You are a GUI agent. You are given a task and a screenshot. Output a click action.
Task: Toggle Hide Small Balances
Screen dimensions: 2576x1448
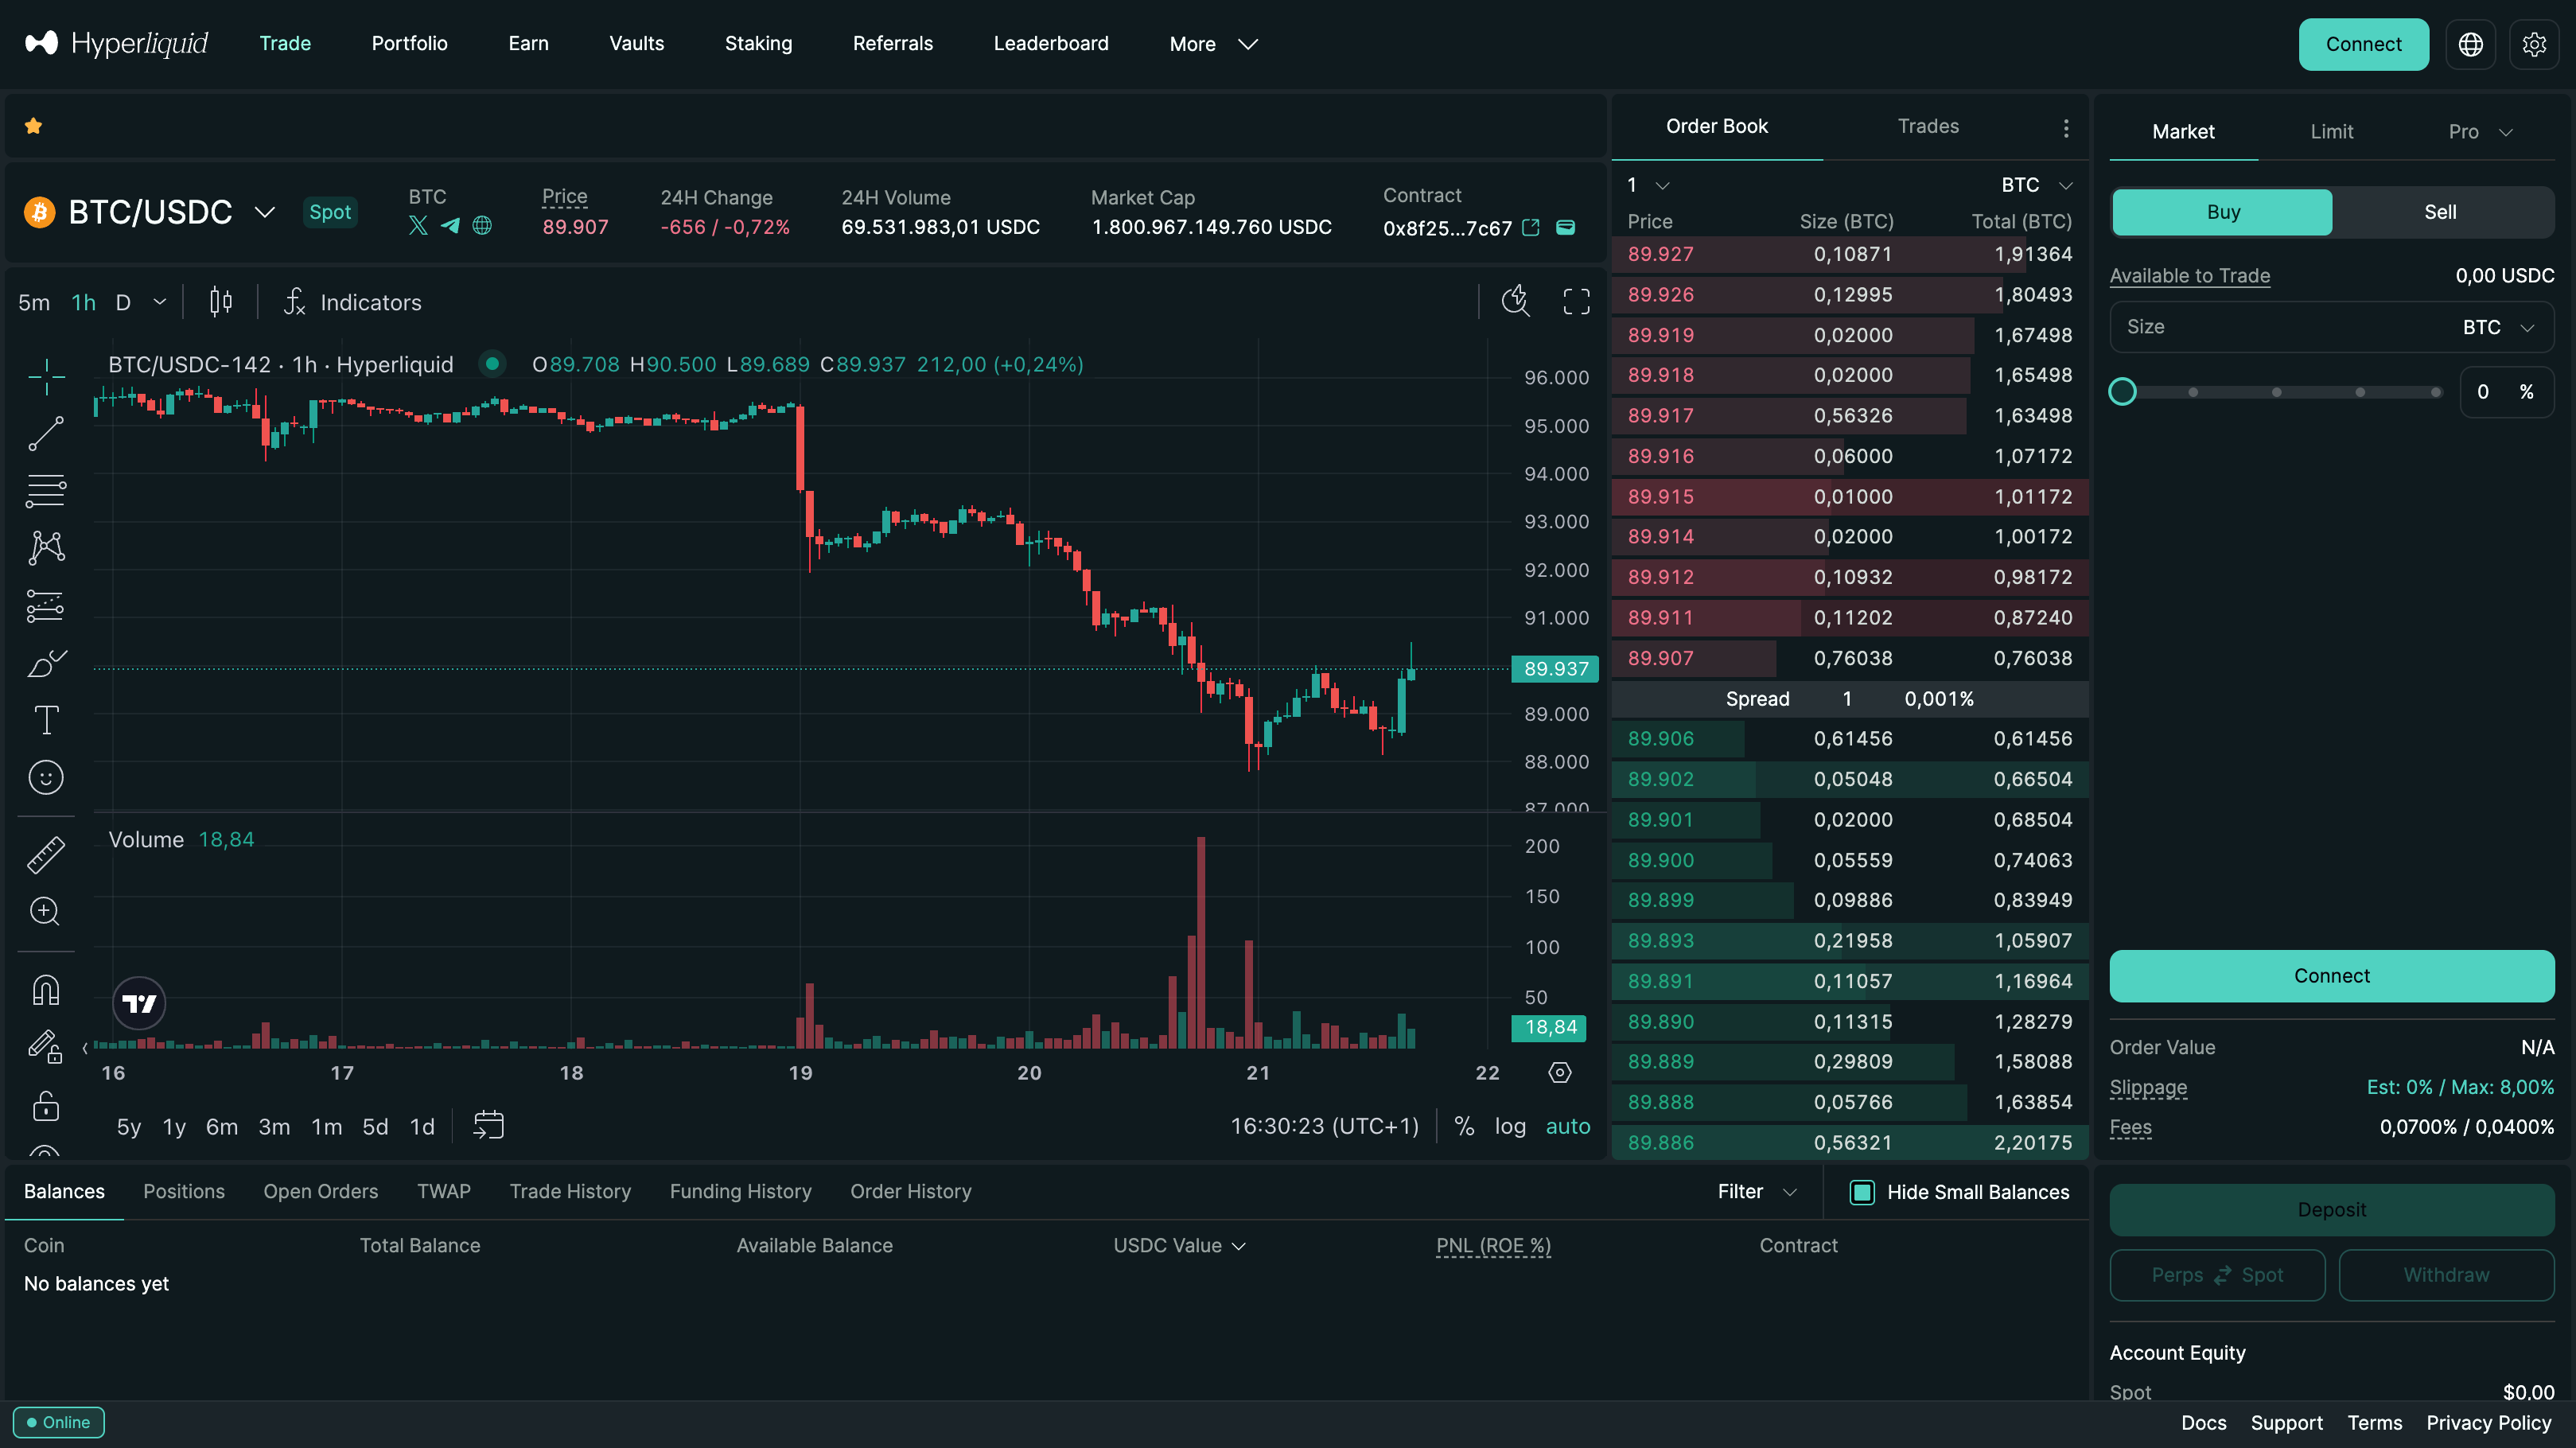[x=1863, y=1192]
